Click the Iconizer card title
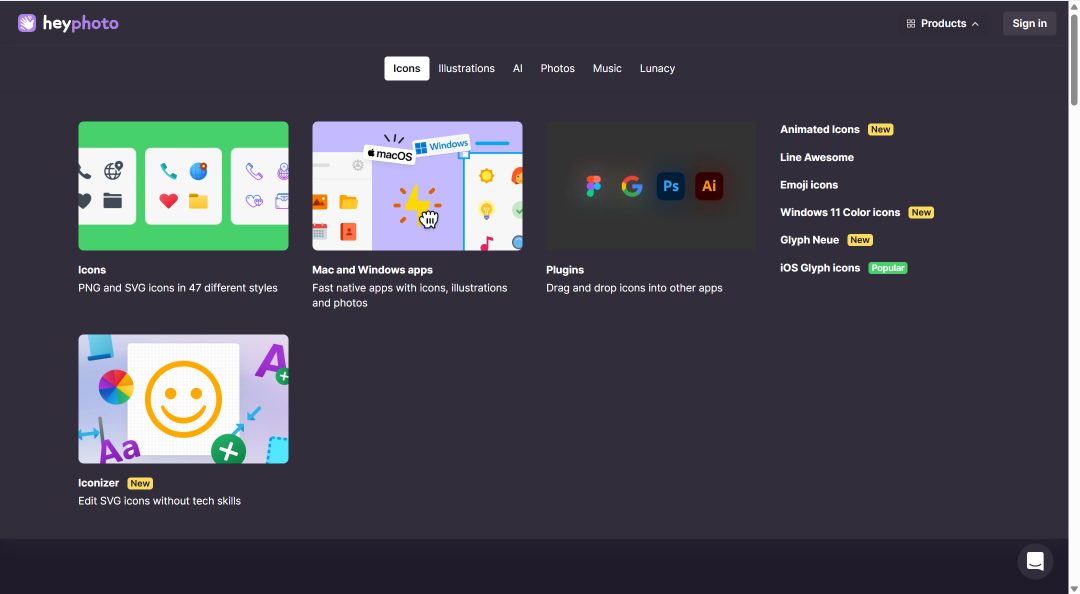 98,483
